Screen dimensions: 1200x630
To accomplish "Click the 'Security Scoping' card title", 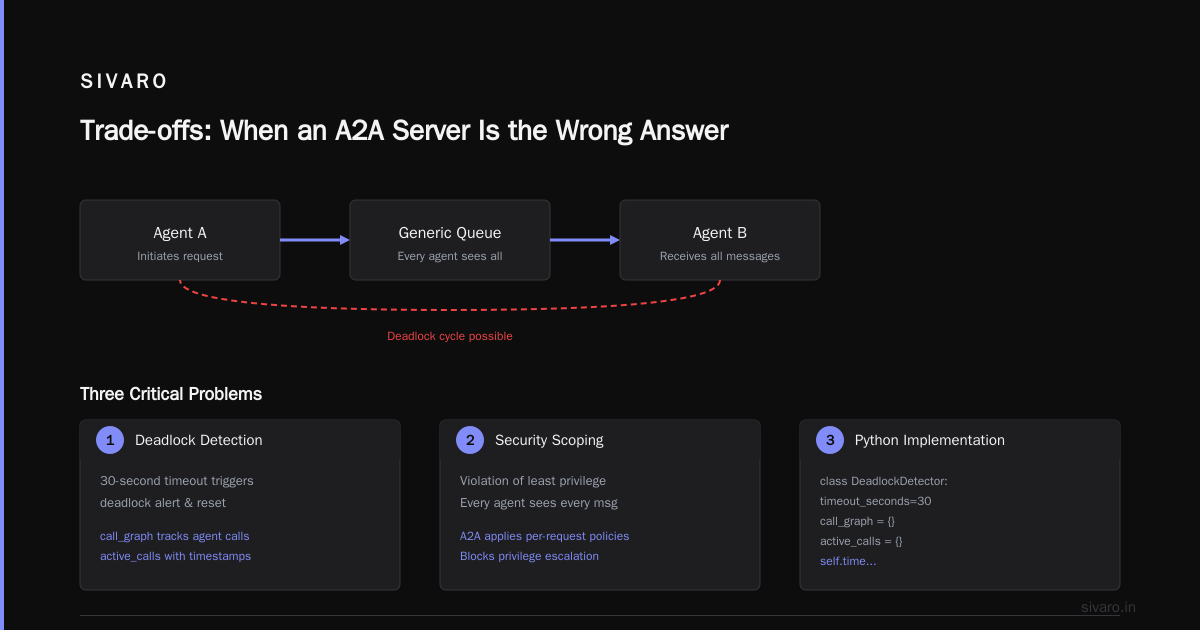I will (x=549, y=440).
